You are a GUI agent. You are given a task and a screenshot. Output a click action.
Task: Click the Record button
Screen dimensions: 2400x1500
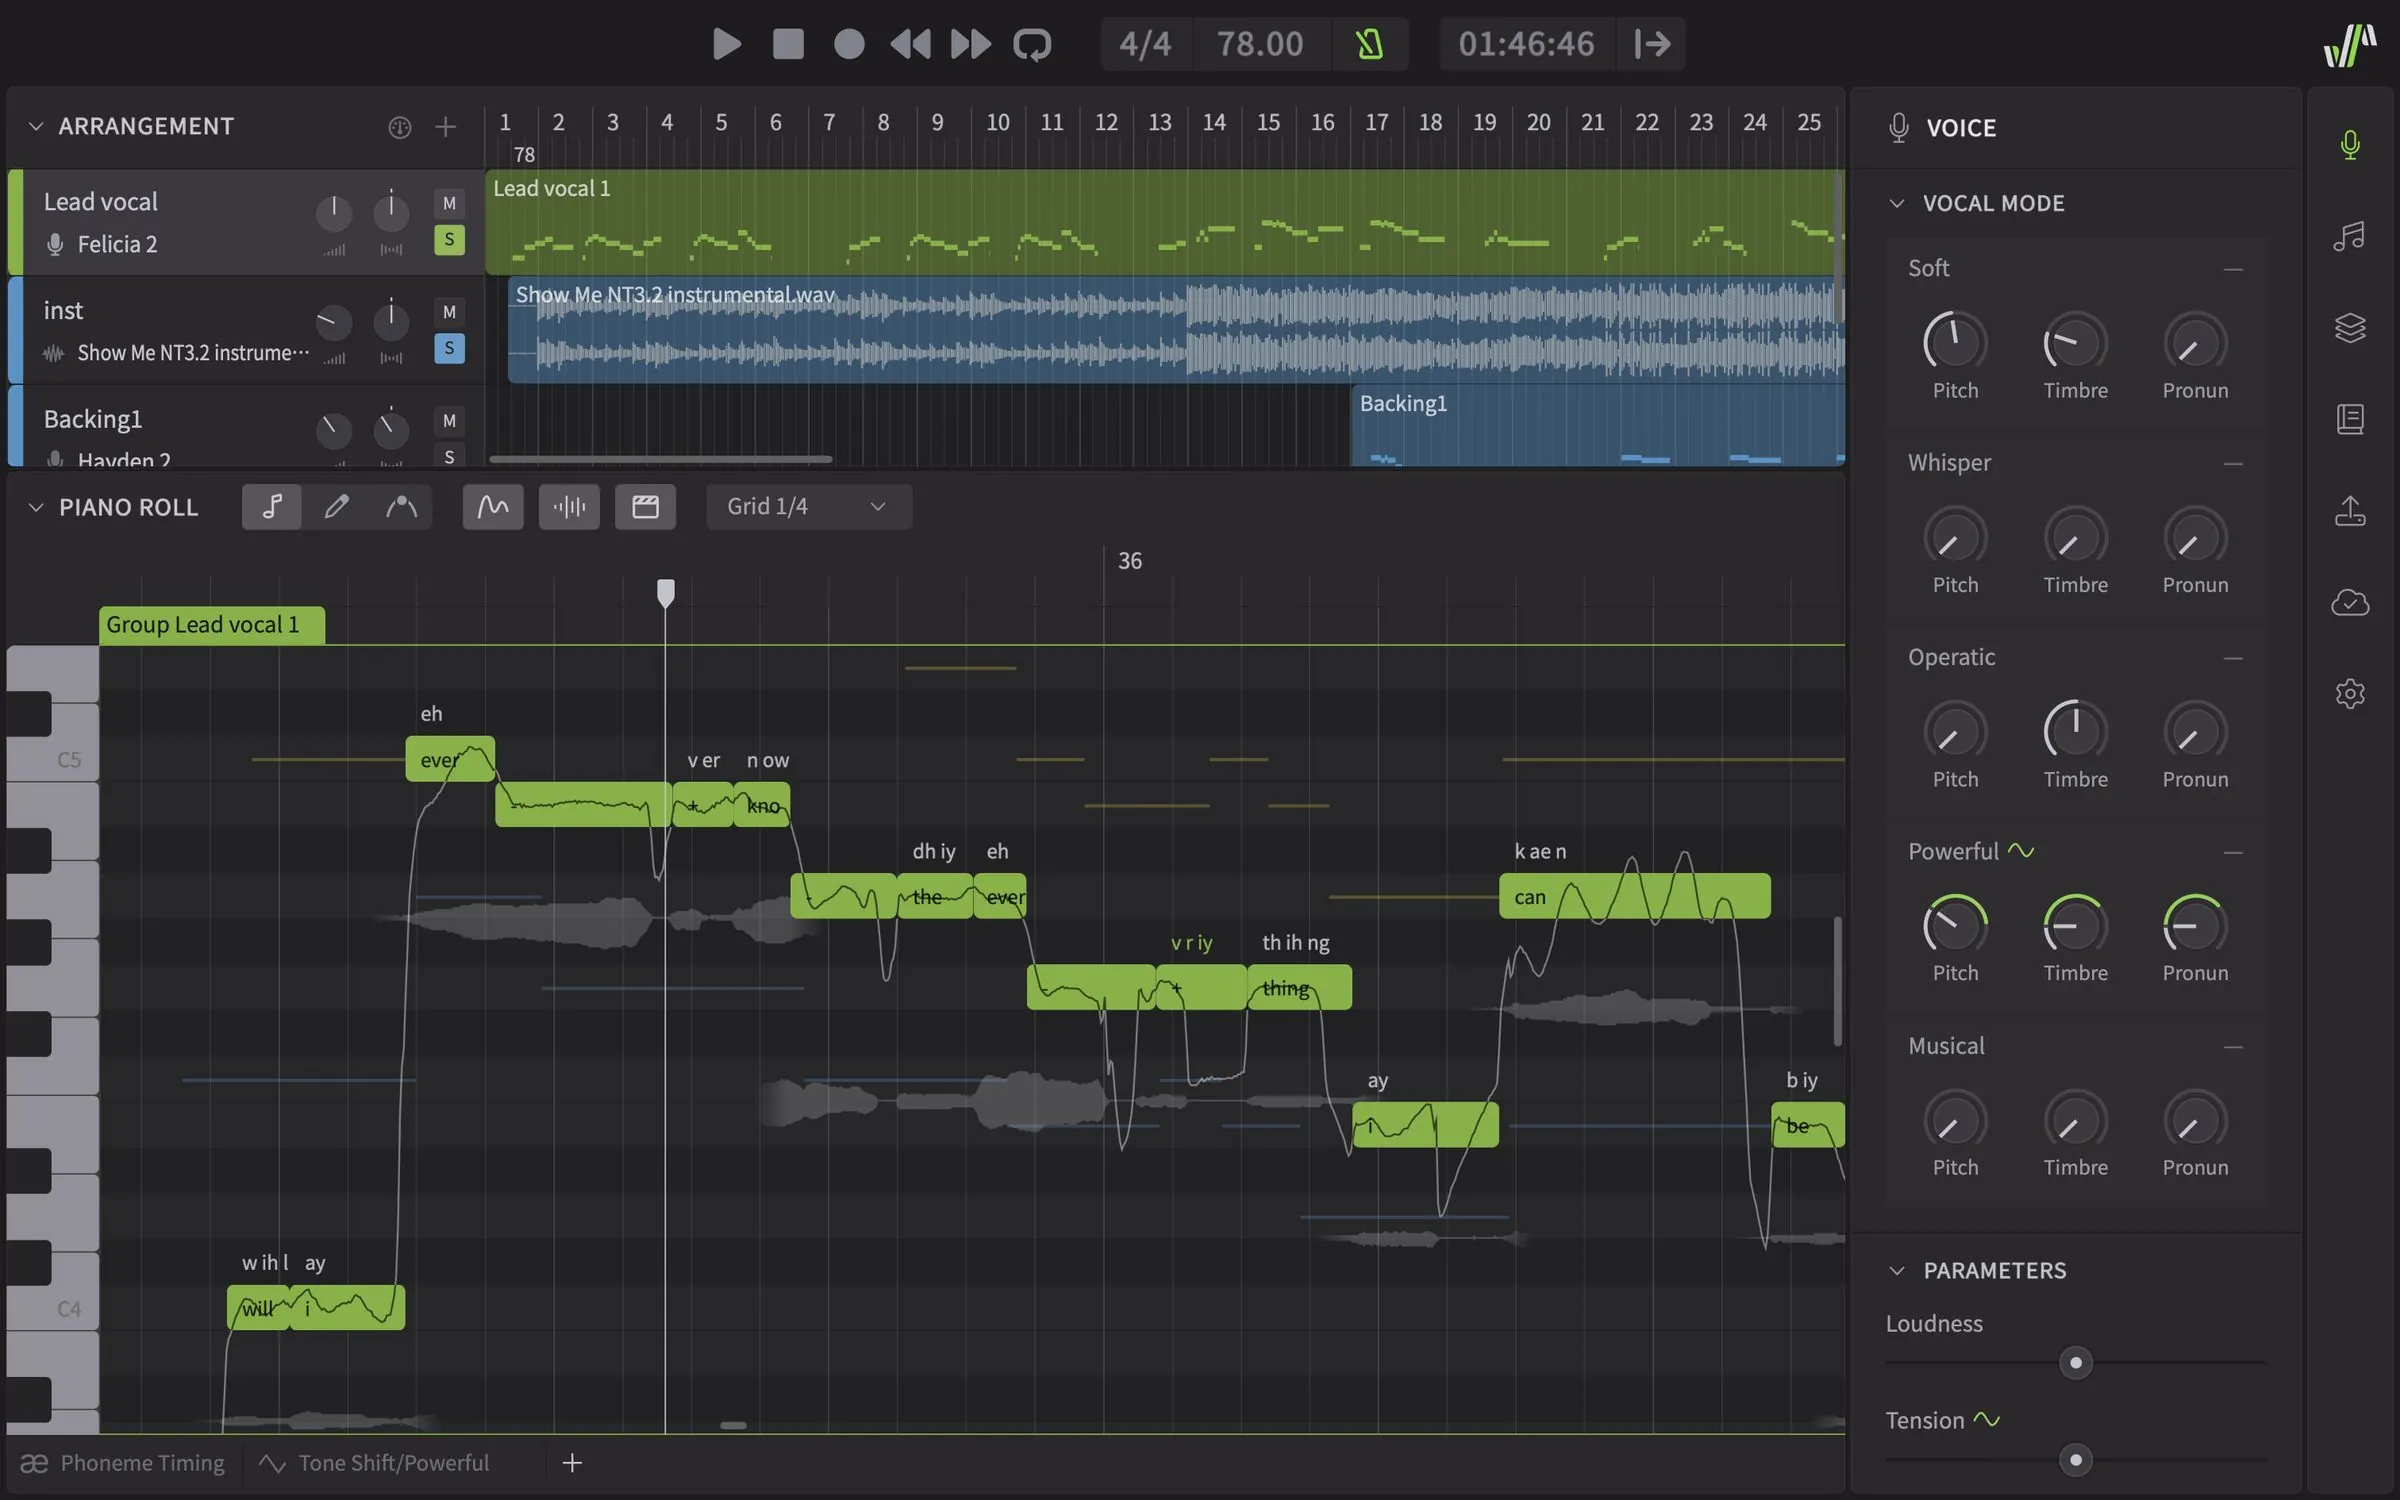point(849,44)
